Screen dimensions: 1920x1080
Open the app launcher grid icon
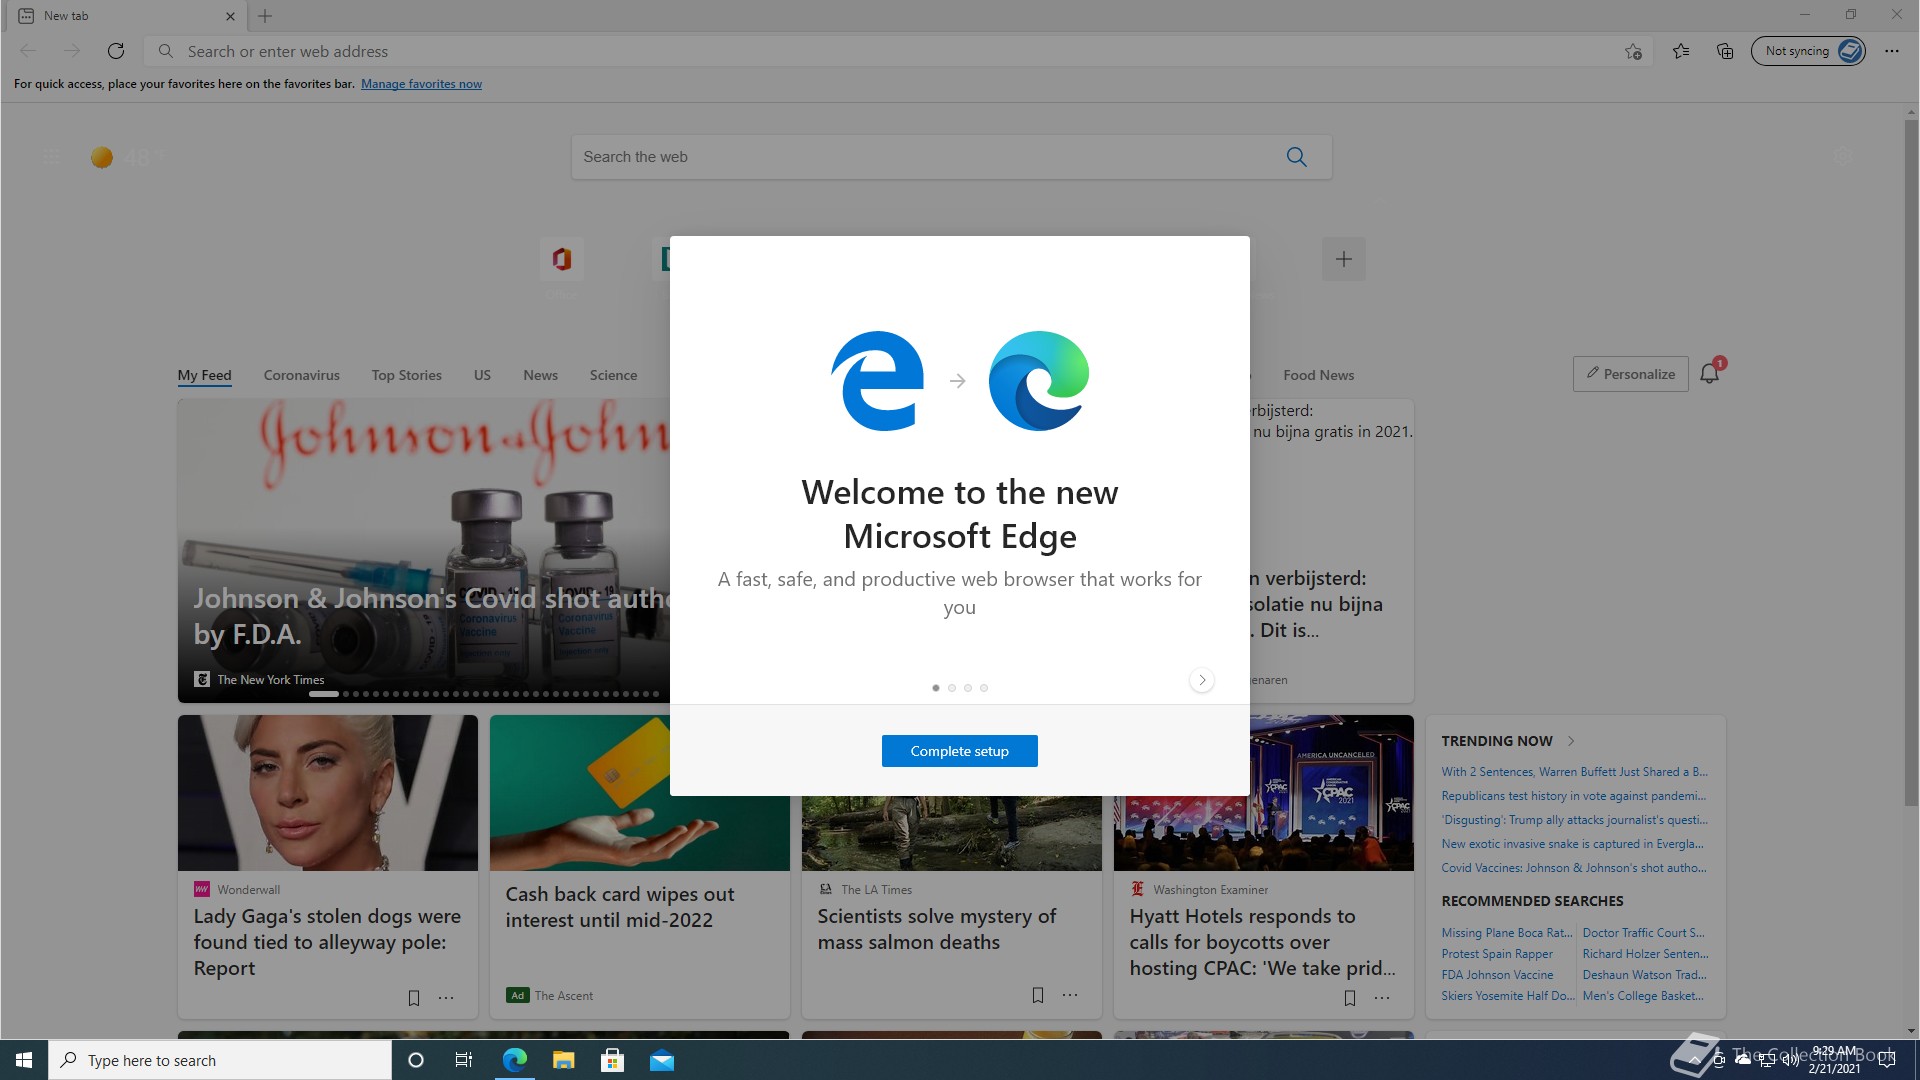click(x=51, y=157)
